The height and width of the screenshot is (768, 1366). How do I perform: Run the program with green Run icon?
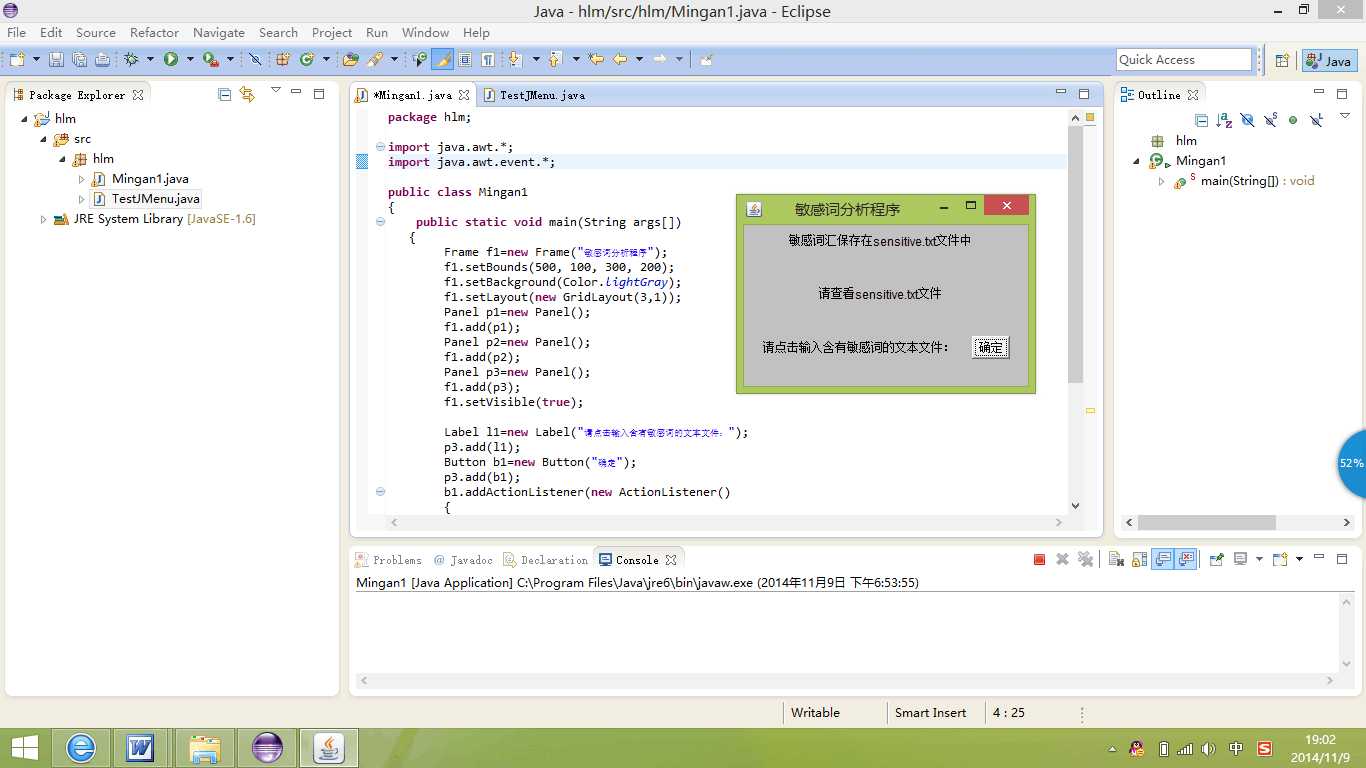tap(171, 60)
